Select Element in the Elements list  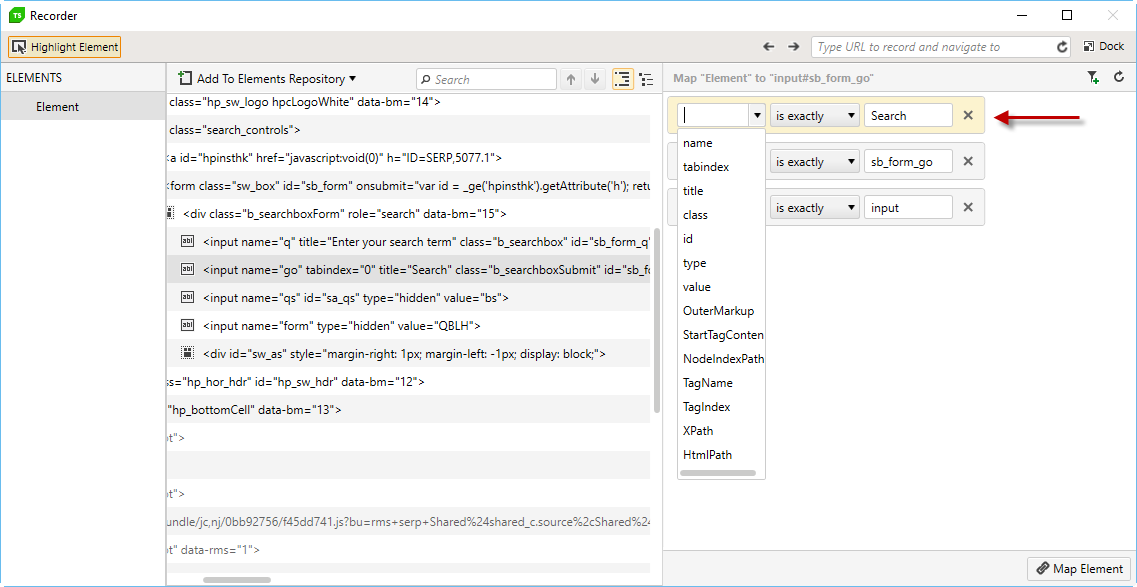[x=83, y=107]
